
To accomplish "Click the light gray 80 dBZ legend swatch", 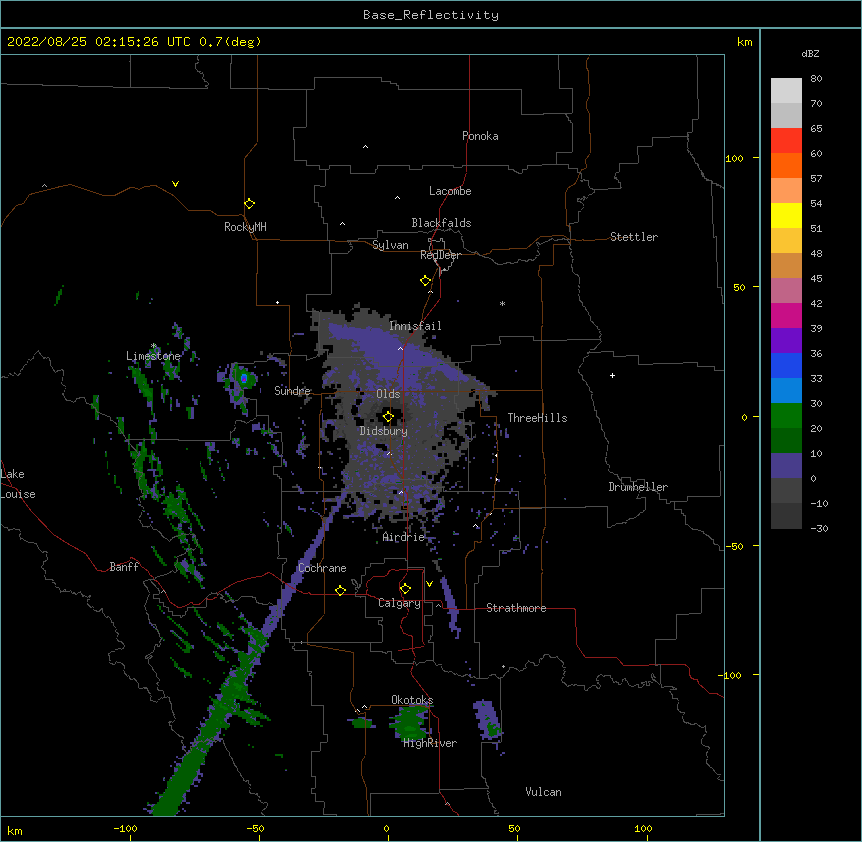I will tap(786, 91).
